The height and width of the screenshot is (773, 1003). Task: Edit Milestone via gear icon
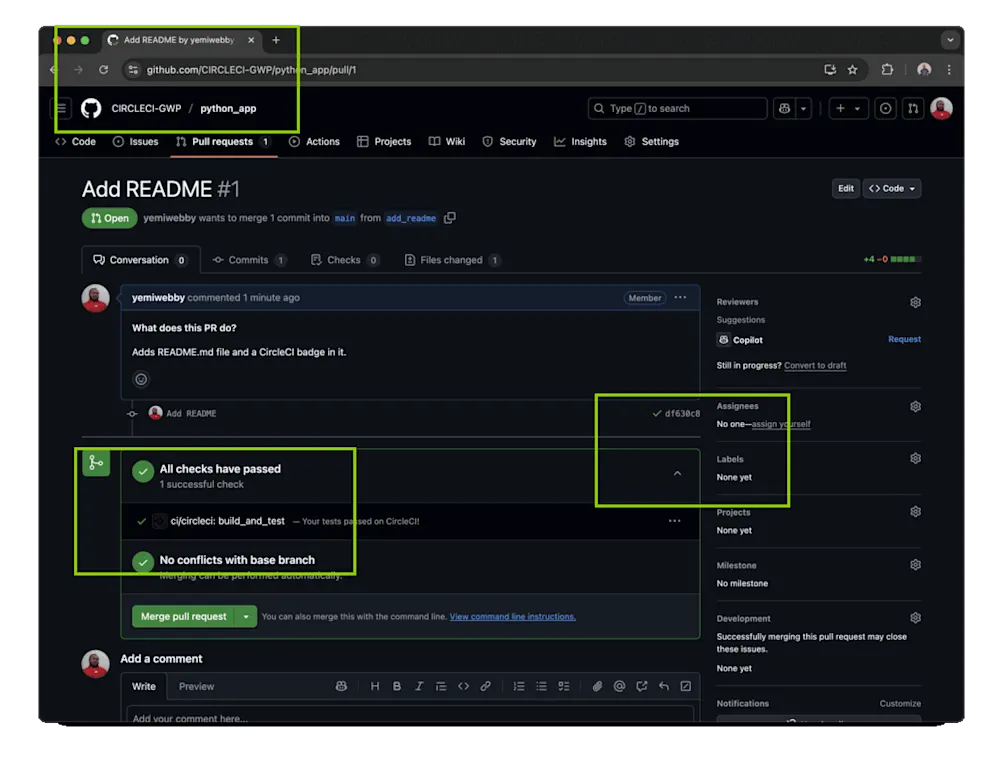(x=915, y=564)
